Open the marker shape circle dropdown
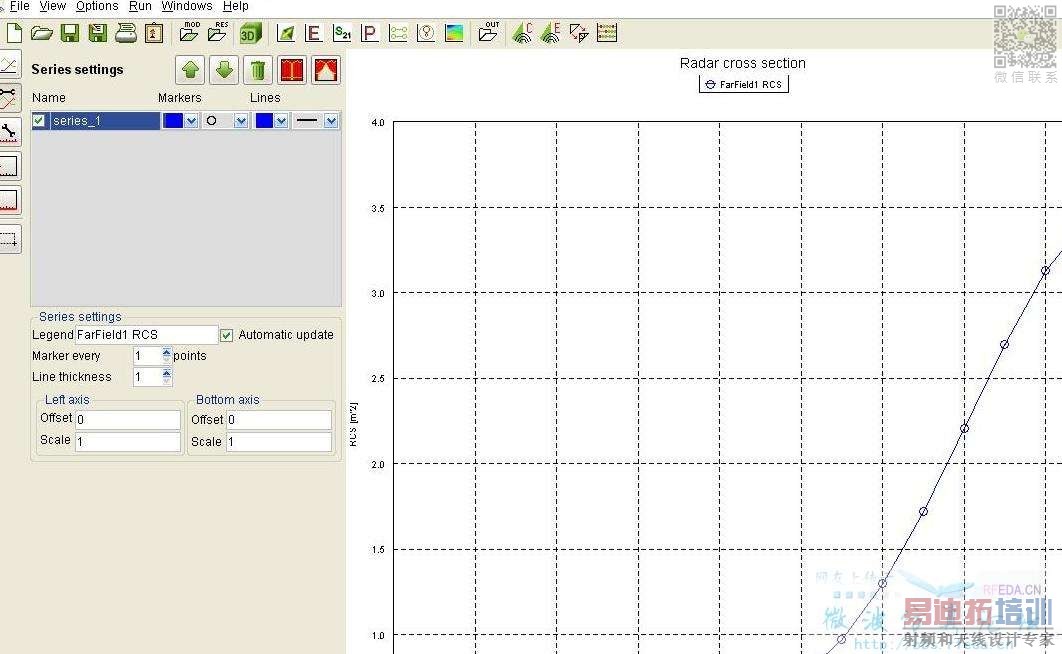Viewport: 1062px width, 654px height. tap(240, 121)
